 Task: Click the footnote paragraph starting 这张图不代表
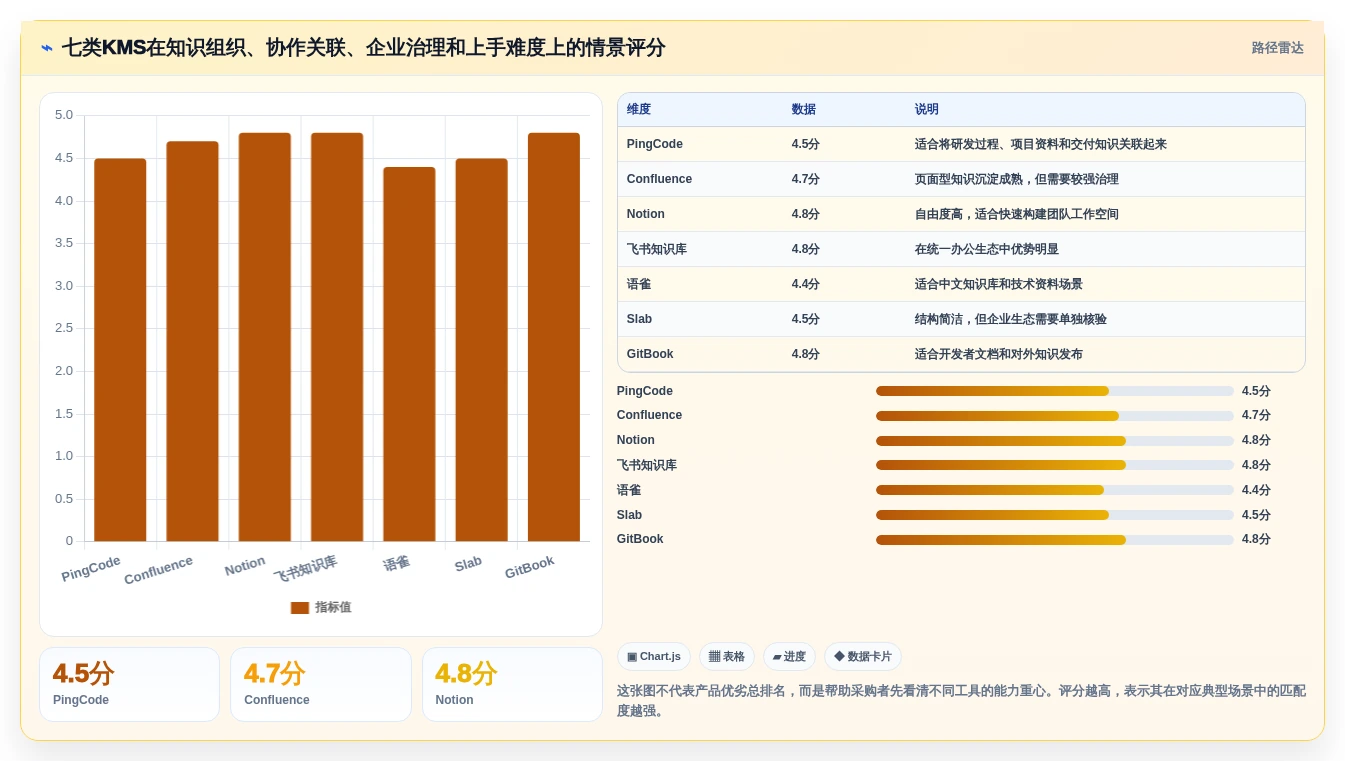pos(961,701)
